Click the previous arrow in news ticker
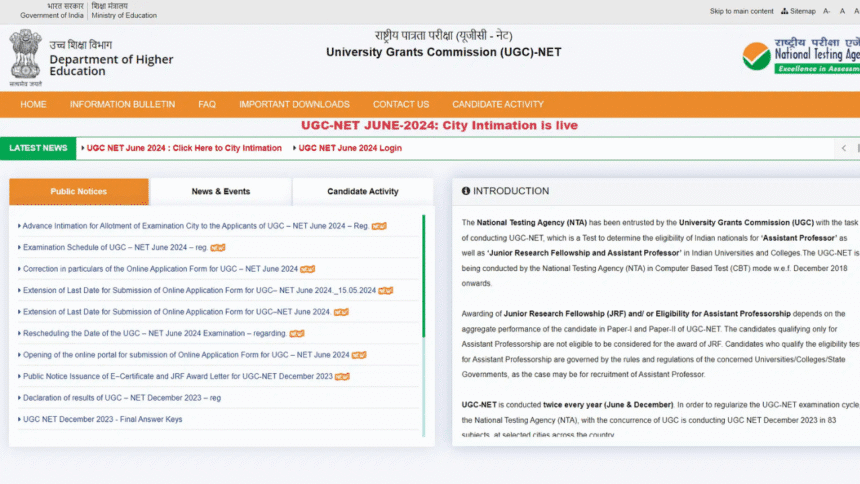This screenshot has height=484, width=860. pos(844,148)
